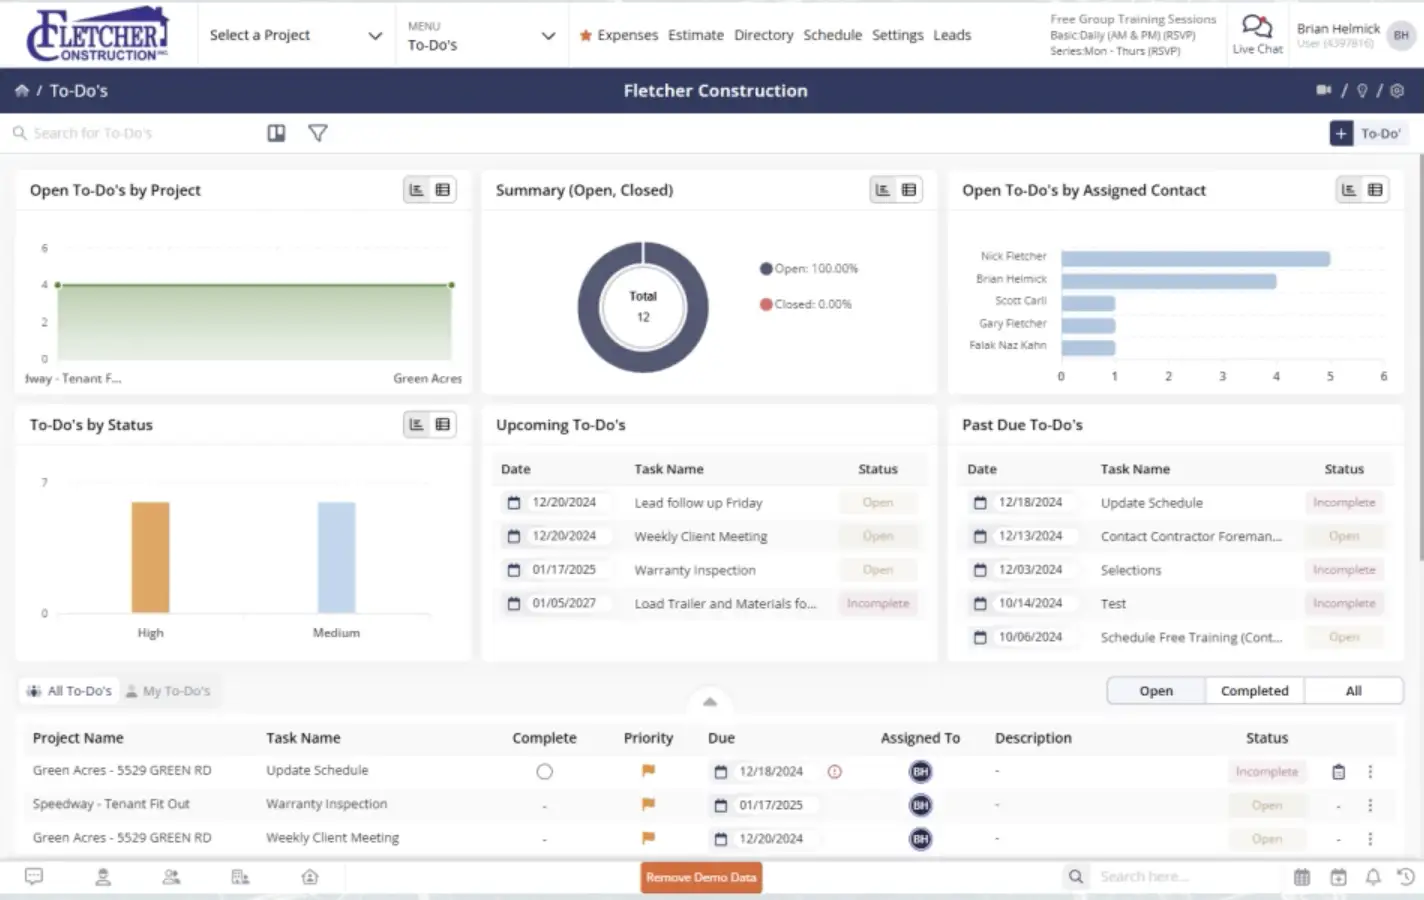Click the building icon in bottom bar
The height and width of the screenshot is (900, 1424).
pos(240,877)
